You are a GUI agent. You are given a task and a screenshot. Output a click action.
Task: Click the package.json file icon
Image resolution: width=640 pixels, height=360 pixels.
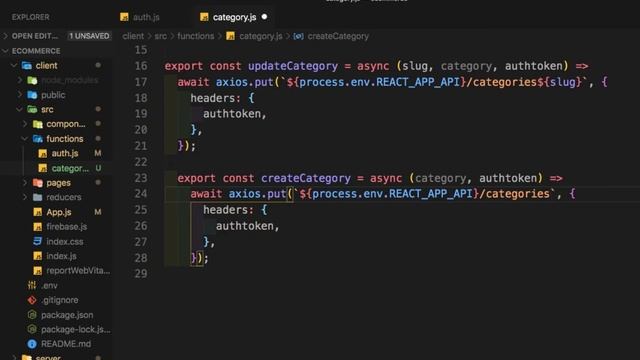32,315
